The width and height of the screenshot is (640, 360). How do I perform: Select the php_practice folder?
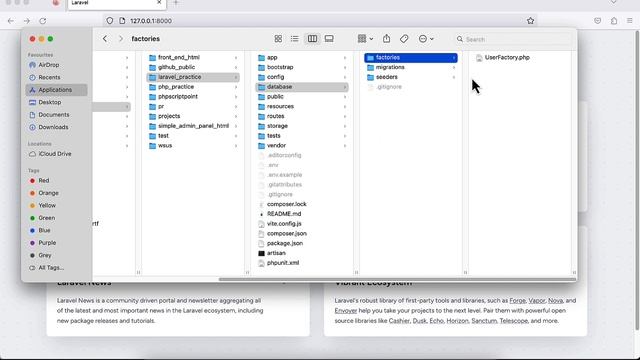[193, 87]
